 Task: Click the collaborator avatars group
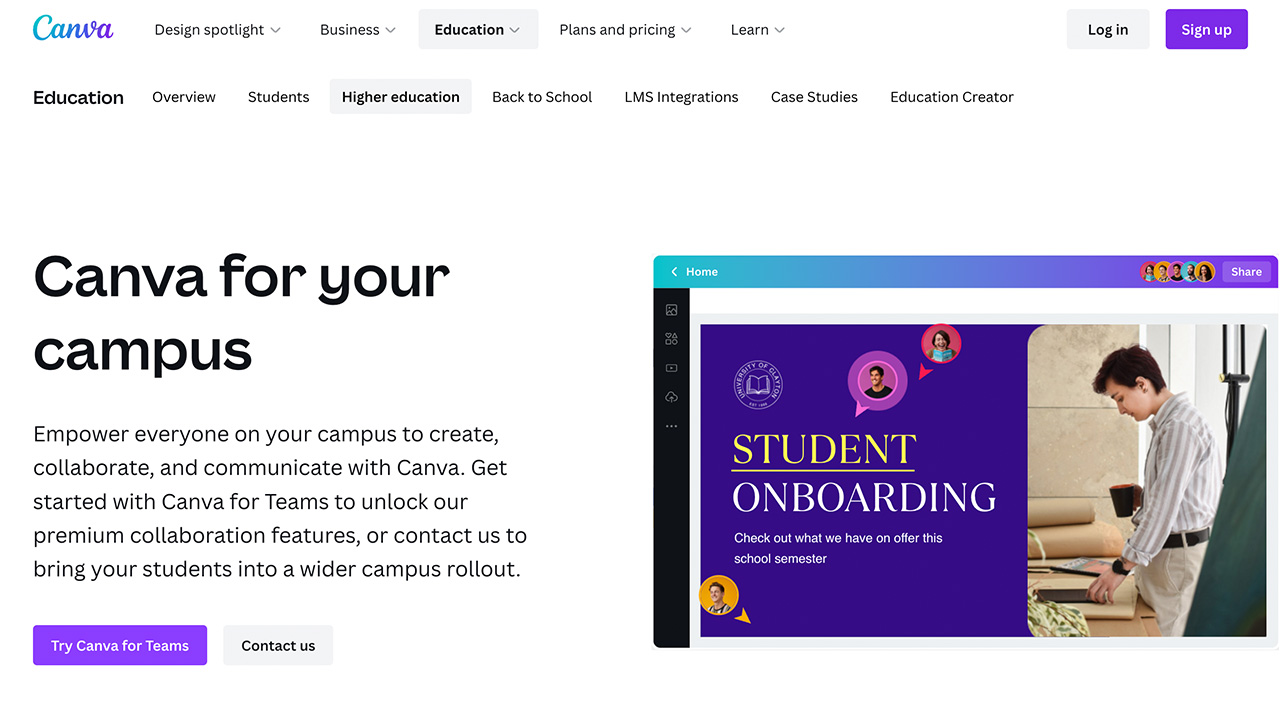1178,272
